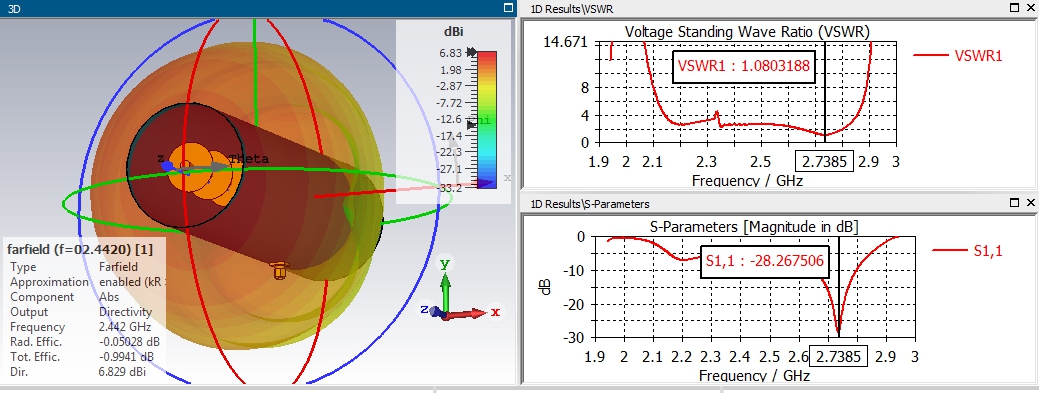Close the 1D Results VSWR window

[1030, 7]
